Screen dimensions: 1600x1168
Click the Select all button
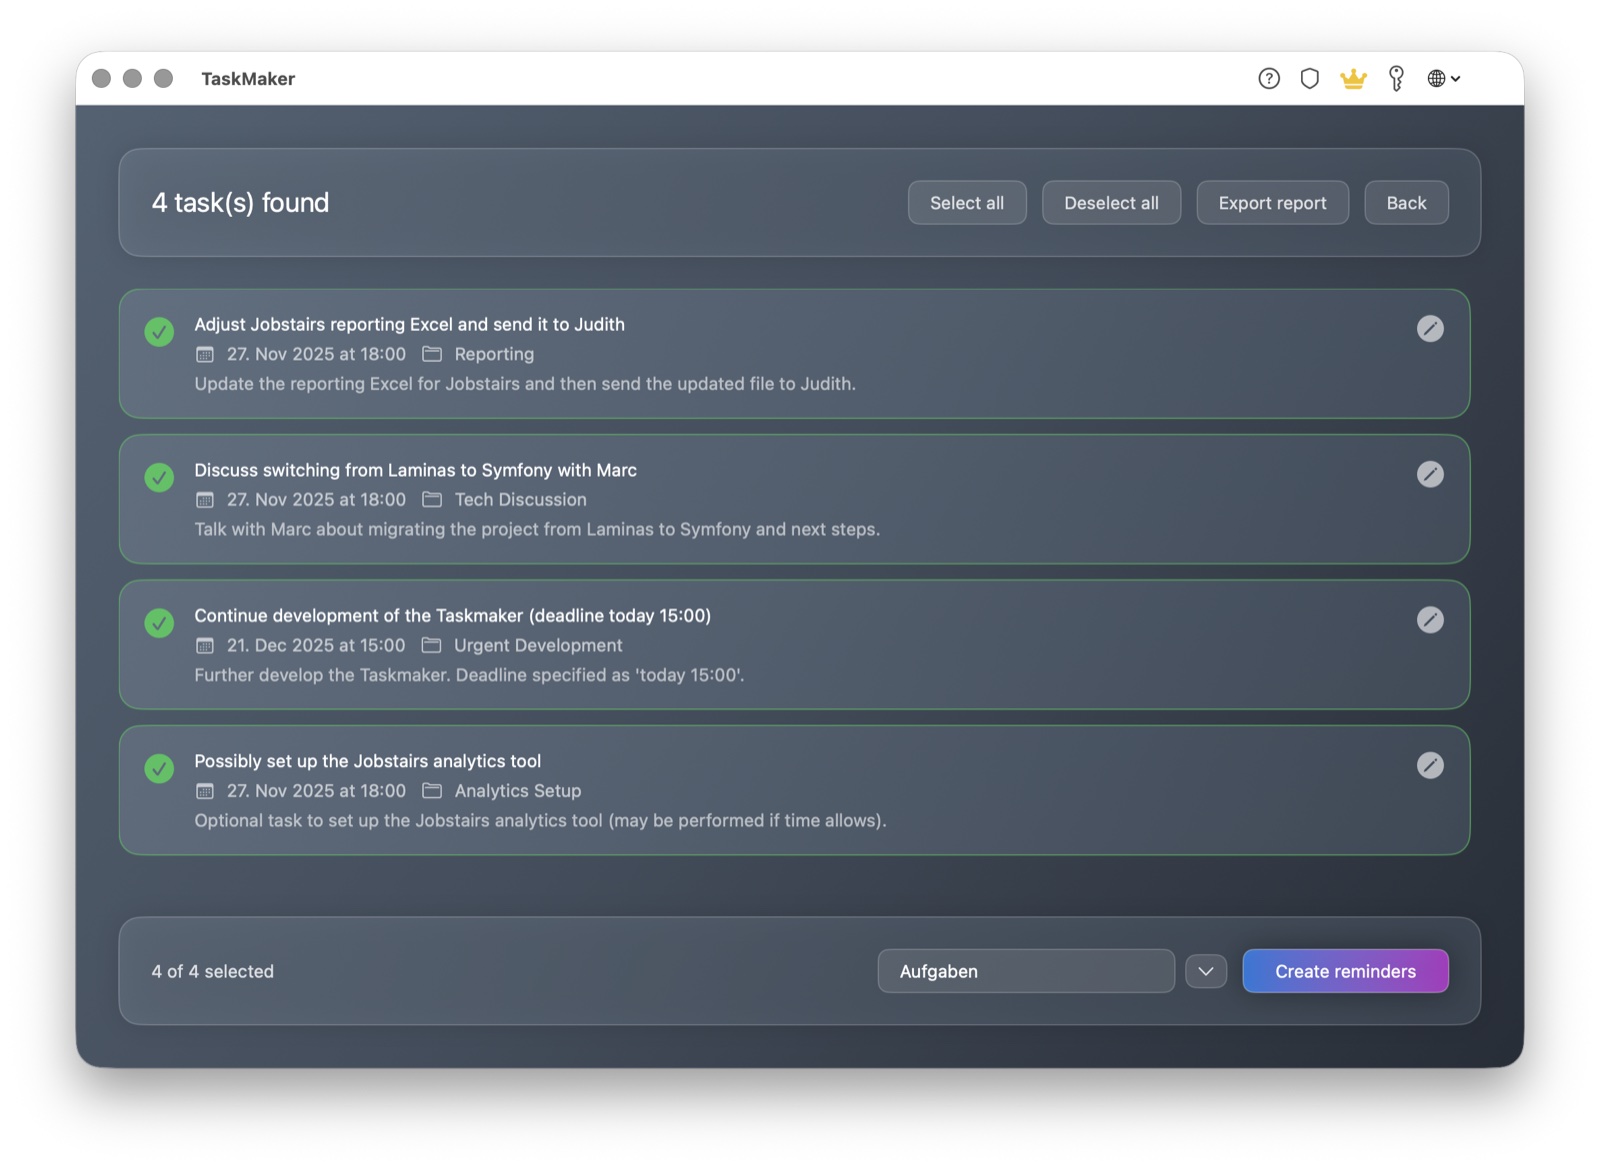[966, 202]
